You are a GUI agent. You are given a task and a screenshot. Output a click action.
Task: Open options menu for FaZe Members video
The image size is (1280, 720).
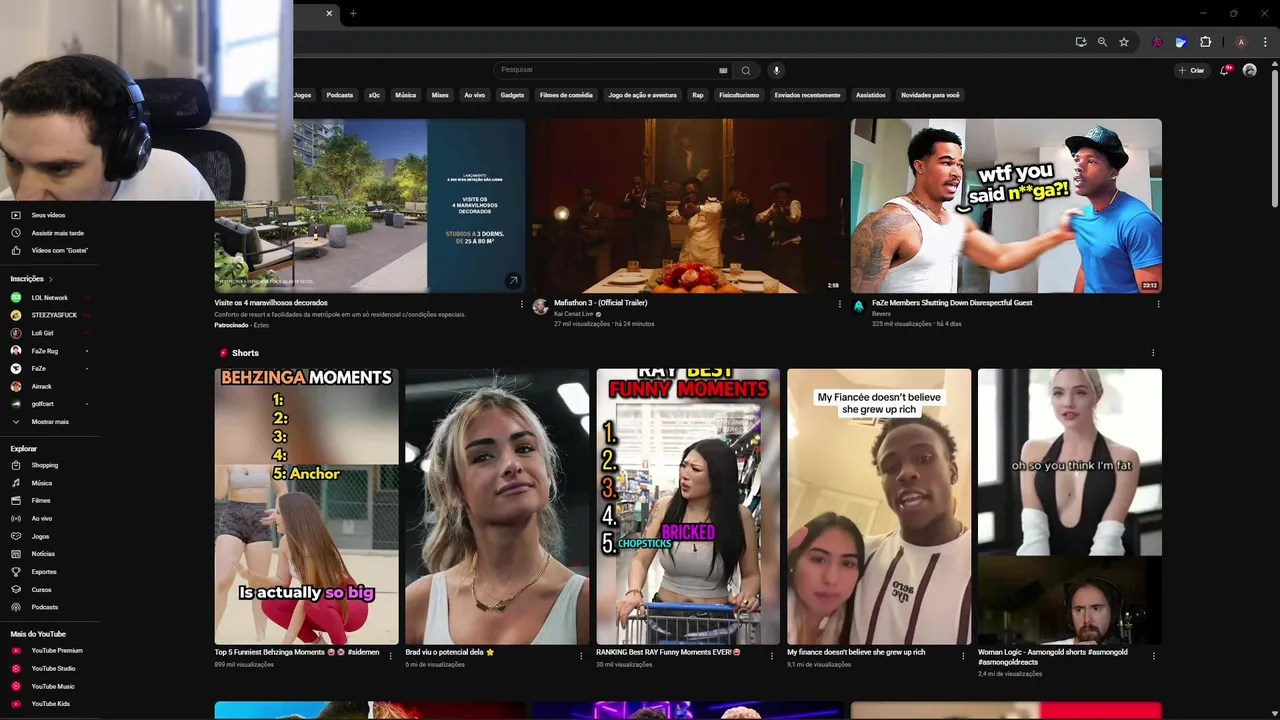(1158, 304)
